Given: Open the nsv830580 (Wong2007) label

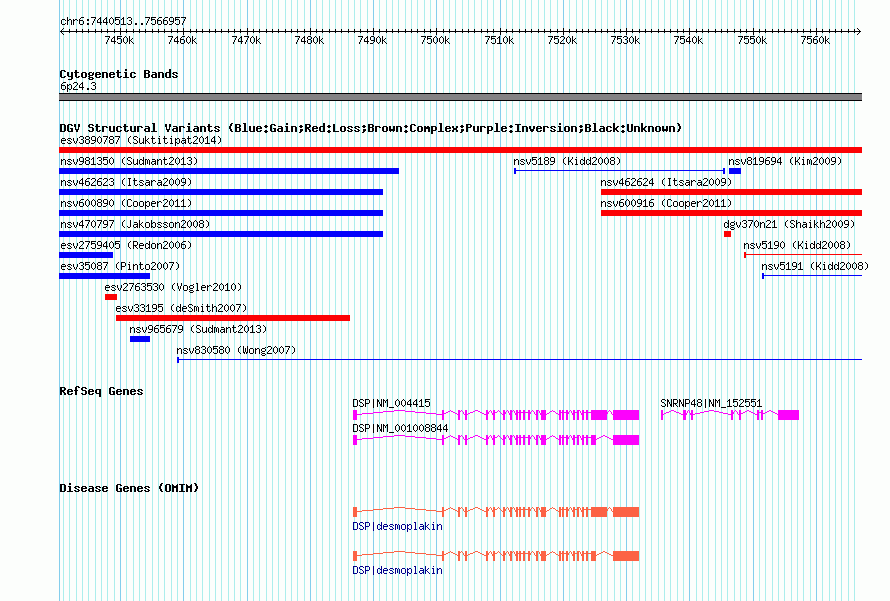Looking at the screenshot, I should pyautogui.click(x=236, y=350).
